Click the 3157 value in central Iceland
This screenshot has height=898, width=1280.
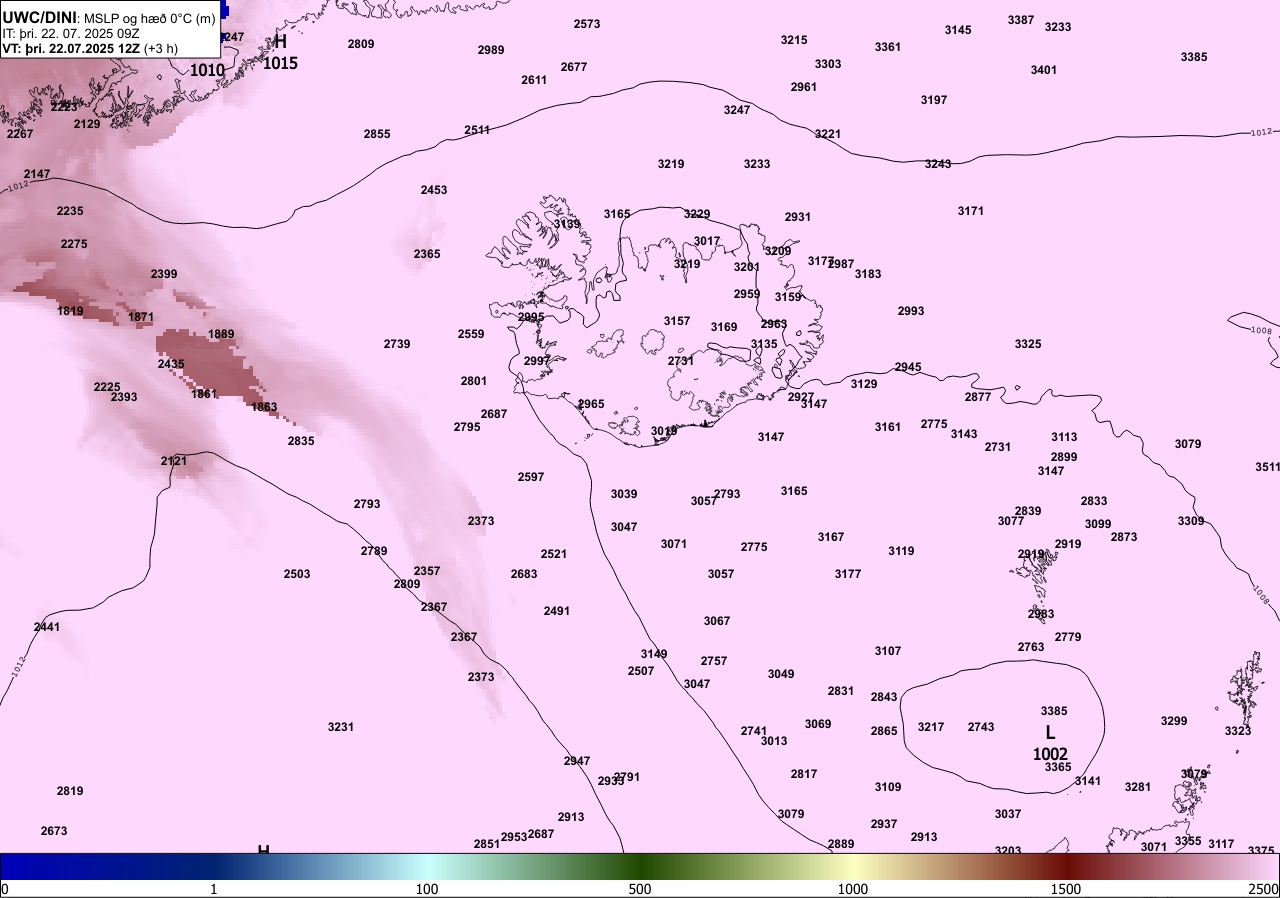point(677,321)
